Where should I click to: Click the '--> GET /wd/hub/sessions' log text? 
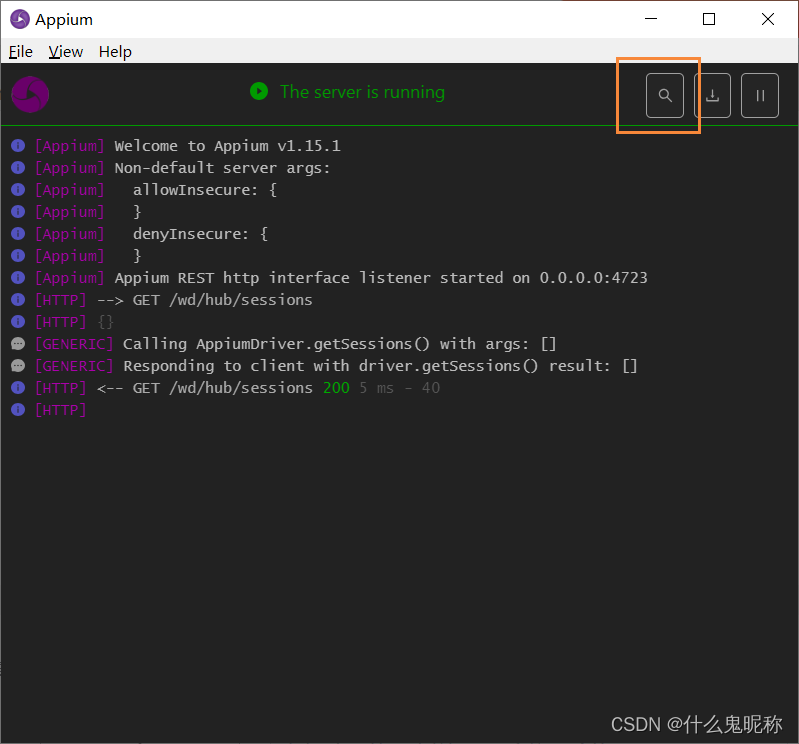[204, 300]
